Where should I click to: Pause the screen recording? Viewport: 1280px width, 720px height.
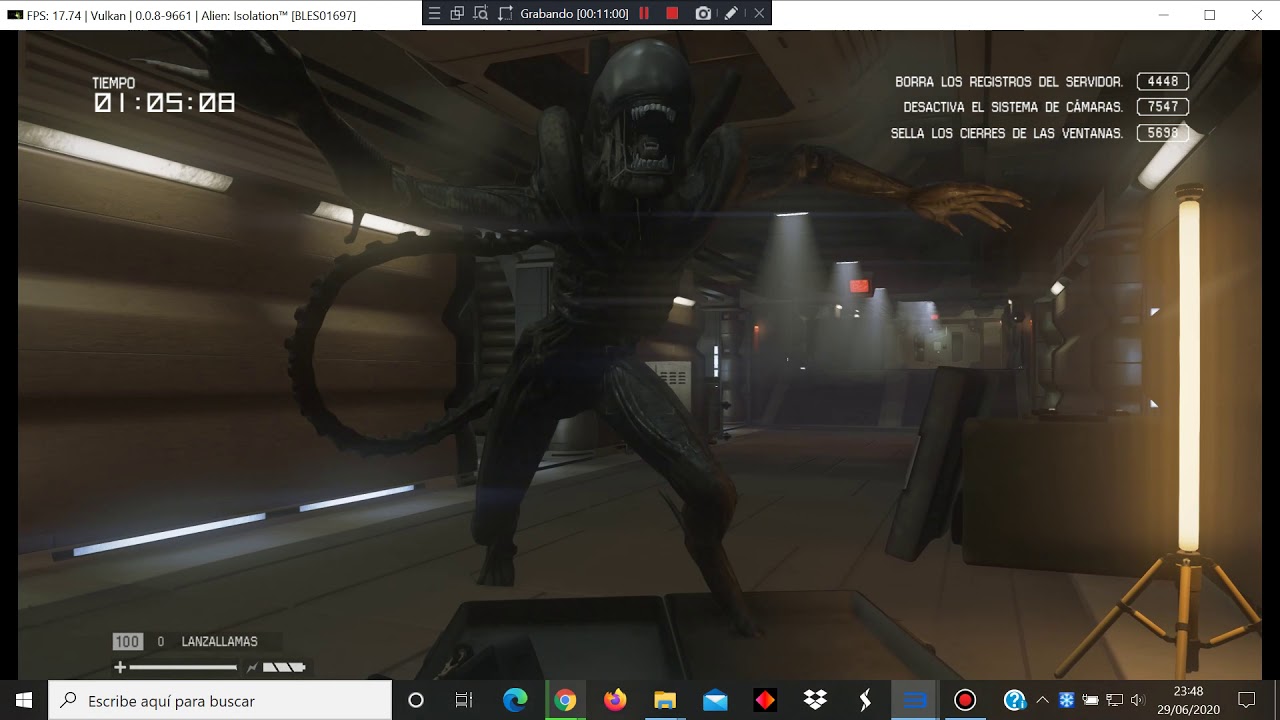tap(644, 14)
